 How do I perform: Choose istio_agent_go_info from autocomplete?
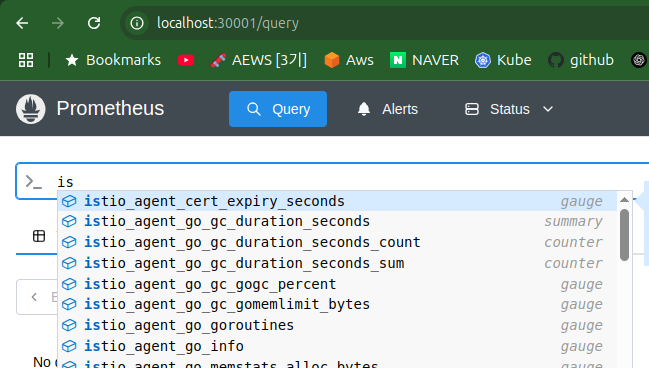[x=337, y=346]
